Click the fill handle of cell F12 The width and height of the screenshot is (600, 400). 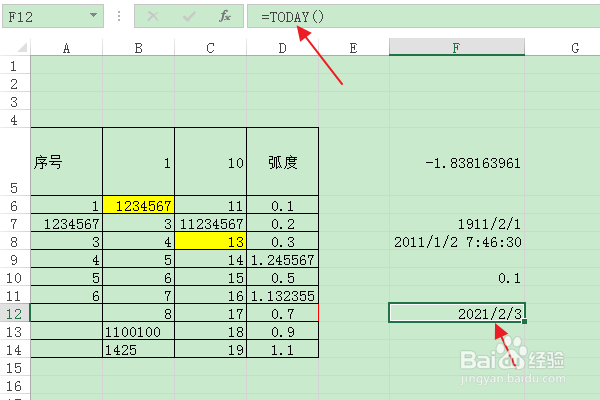click(525, 322)
